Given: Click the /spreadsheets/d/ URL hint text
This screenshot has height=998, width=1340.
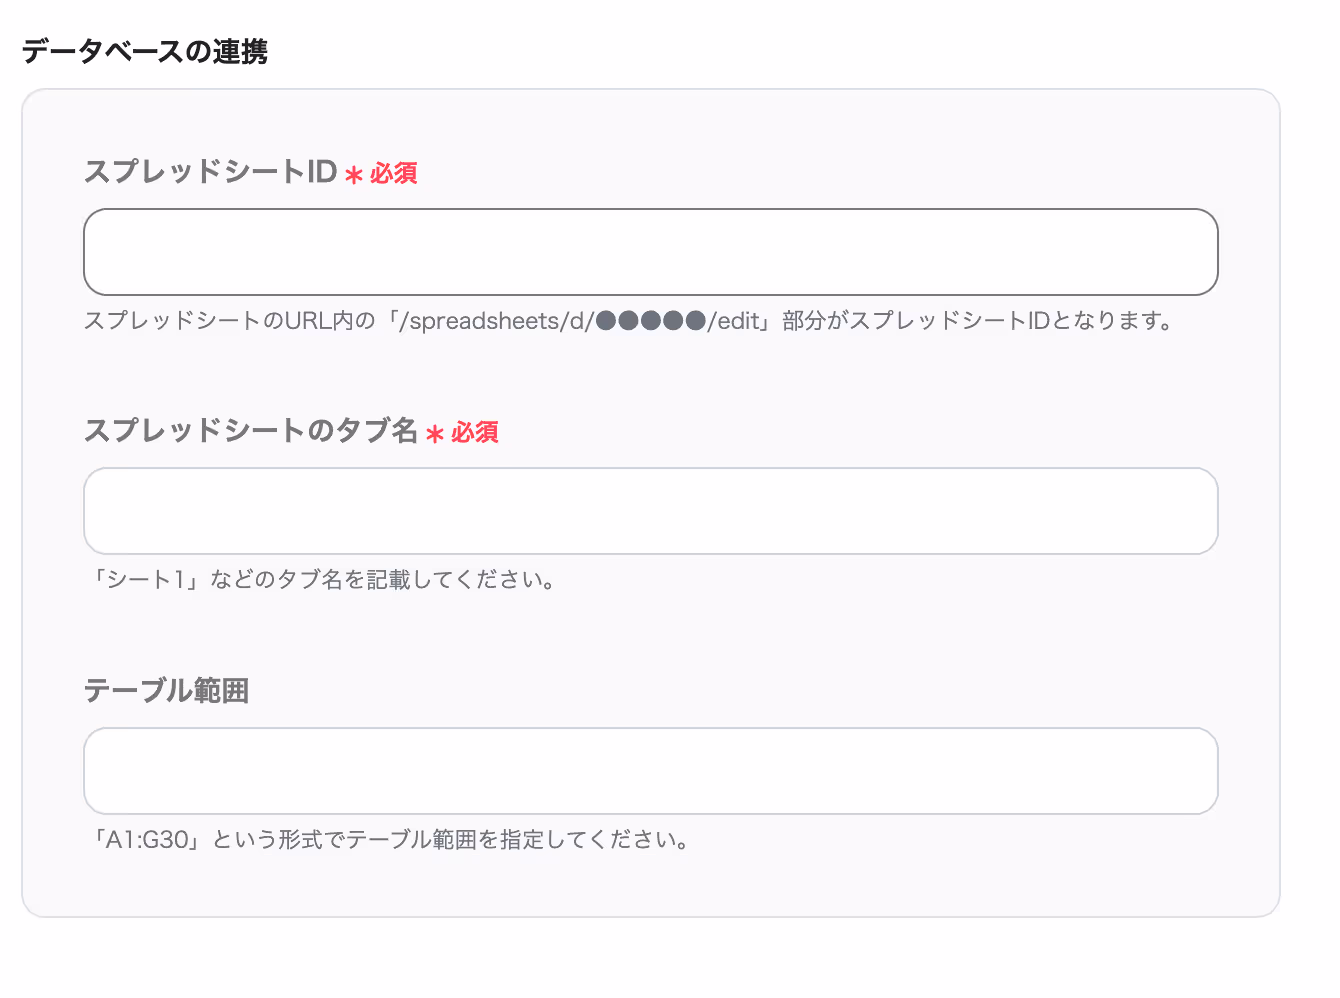Looking at the screenshot, I should [x=629, y=321].
